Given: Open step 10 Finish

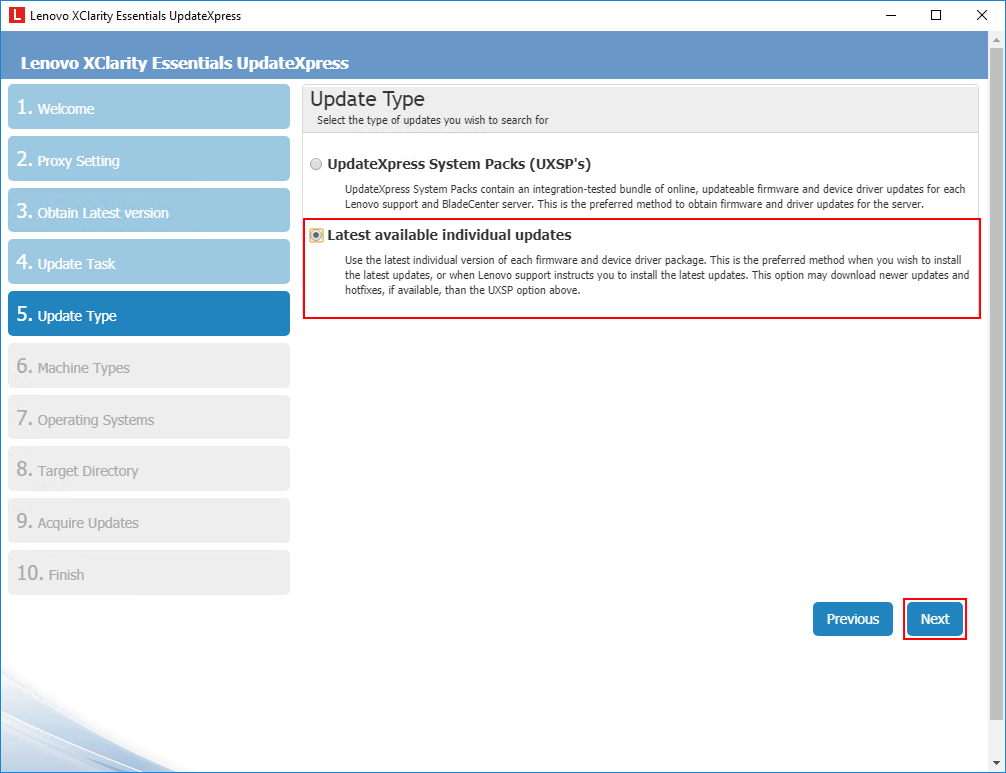Looking at the screenshot, I should [x=149, y=573].
